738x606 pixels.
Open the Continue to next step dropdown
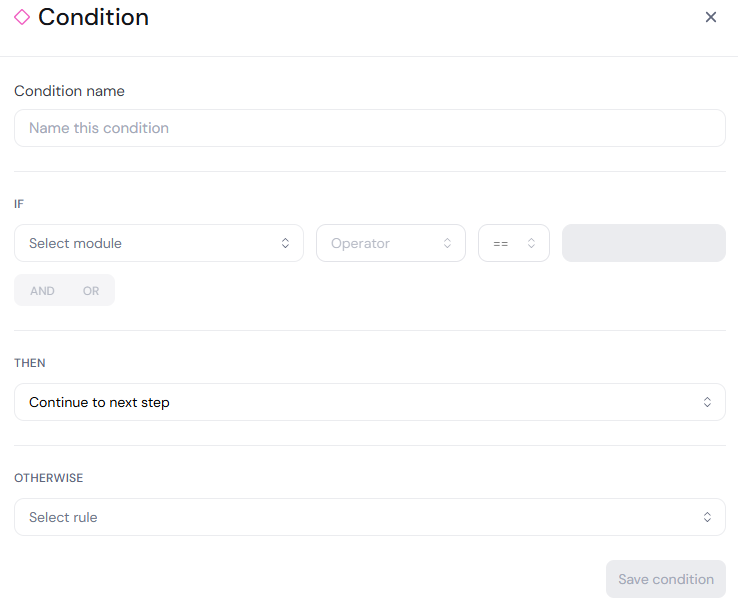(x=370, y=402)
